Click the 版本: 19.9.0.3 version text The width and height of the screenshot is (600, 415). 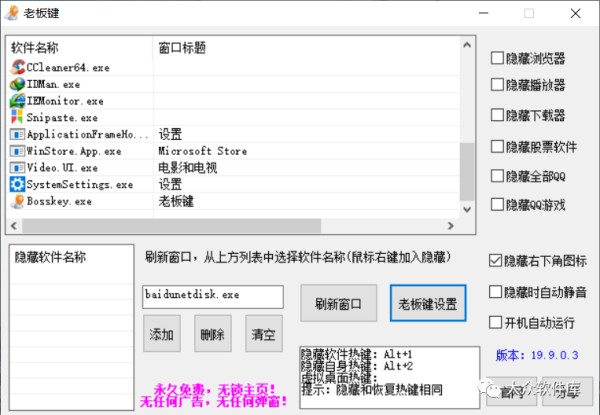(537, 355)
